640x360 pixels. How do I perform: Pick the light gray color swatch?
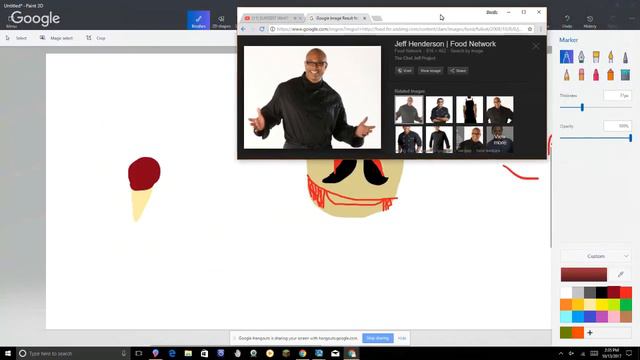point(578,292)
